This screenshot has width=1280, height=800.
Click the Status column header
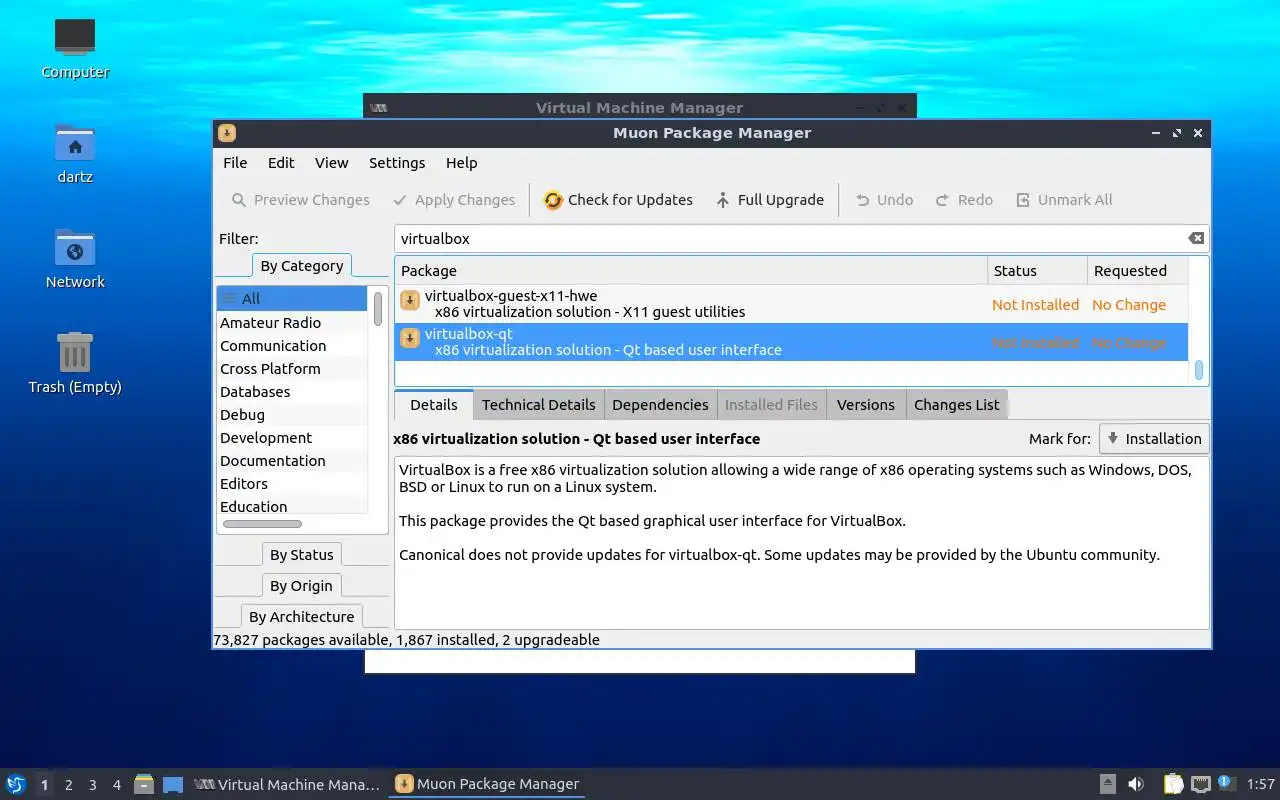tap(1037, 271)
